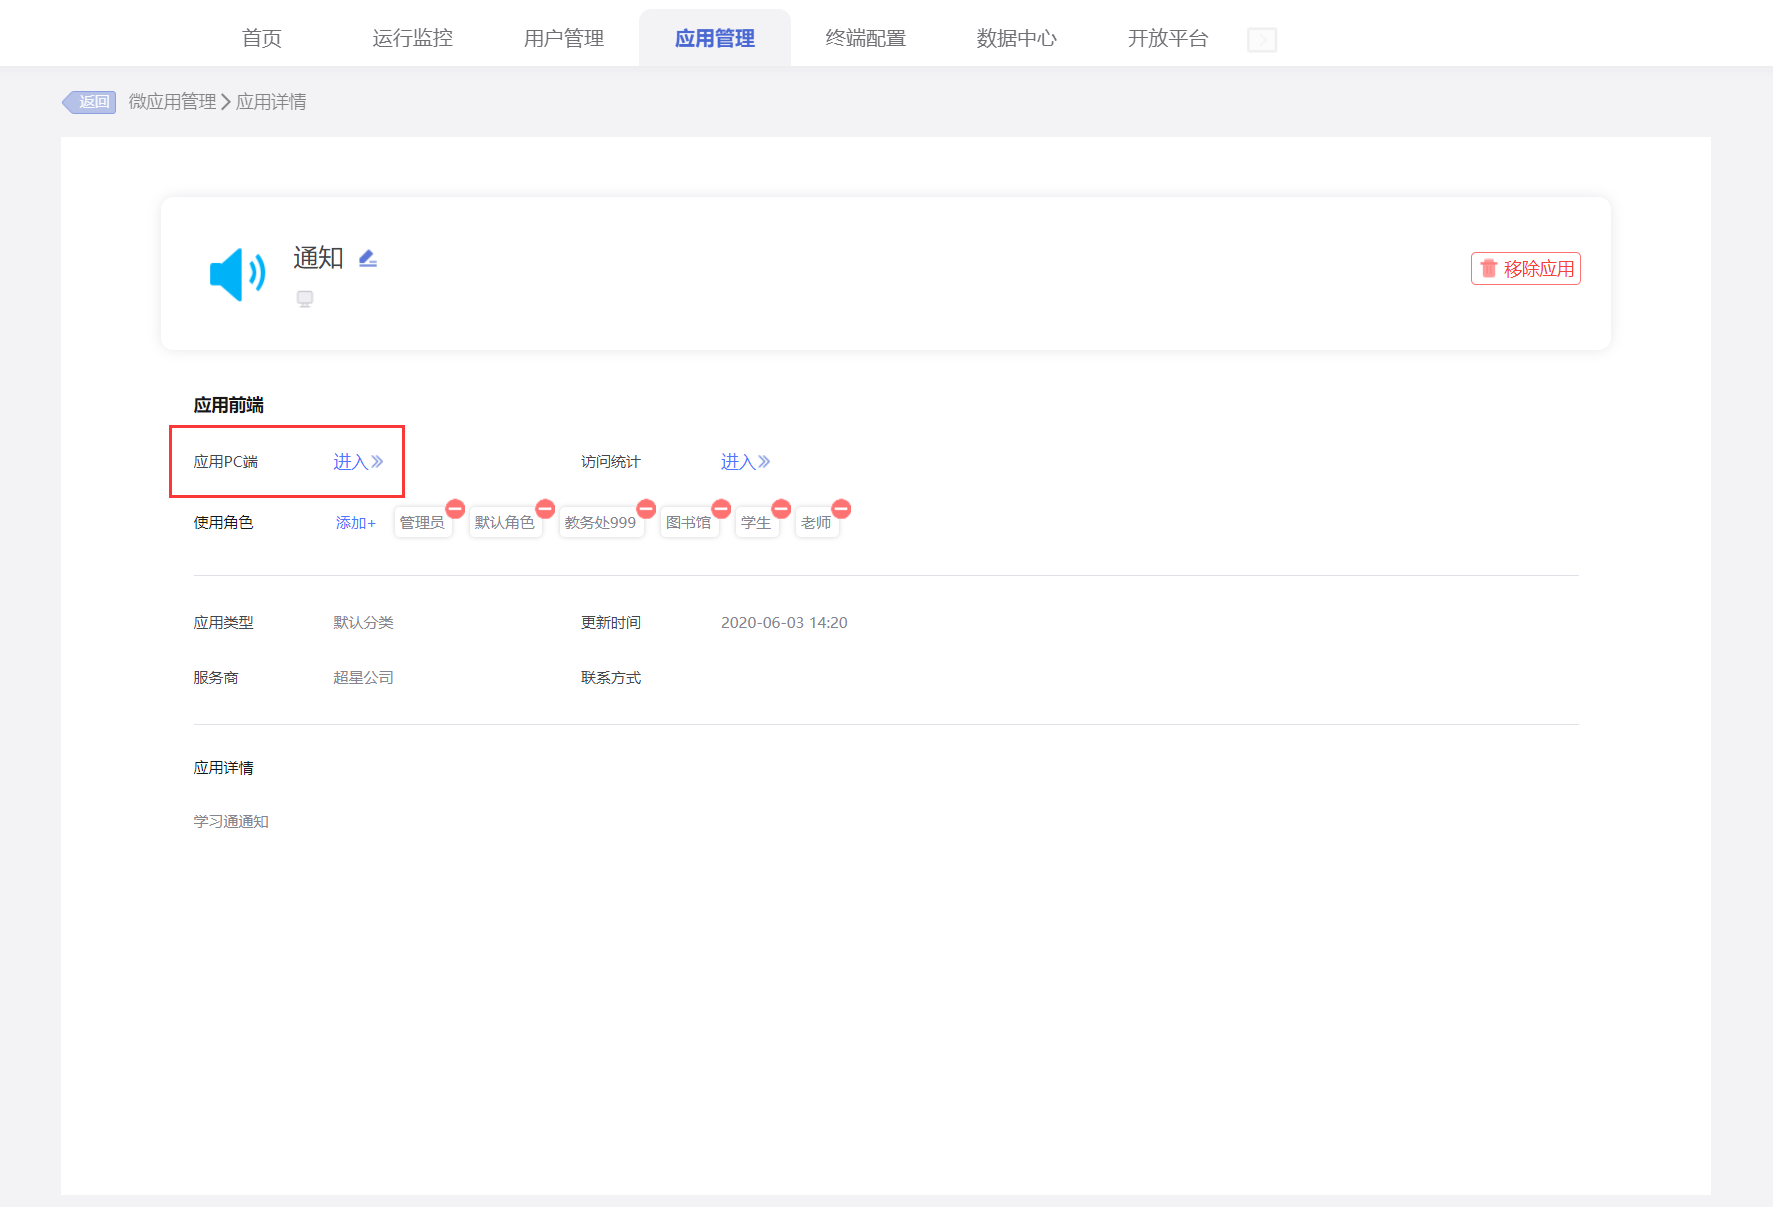Go to the 用户管理 tab
1773x1207 pixels.
[564, 38]
